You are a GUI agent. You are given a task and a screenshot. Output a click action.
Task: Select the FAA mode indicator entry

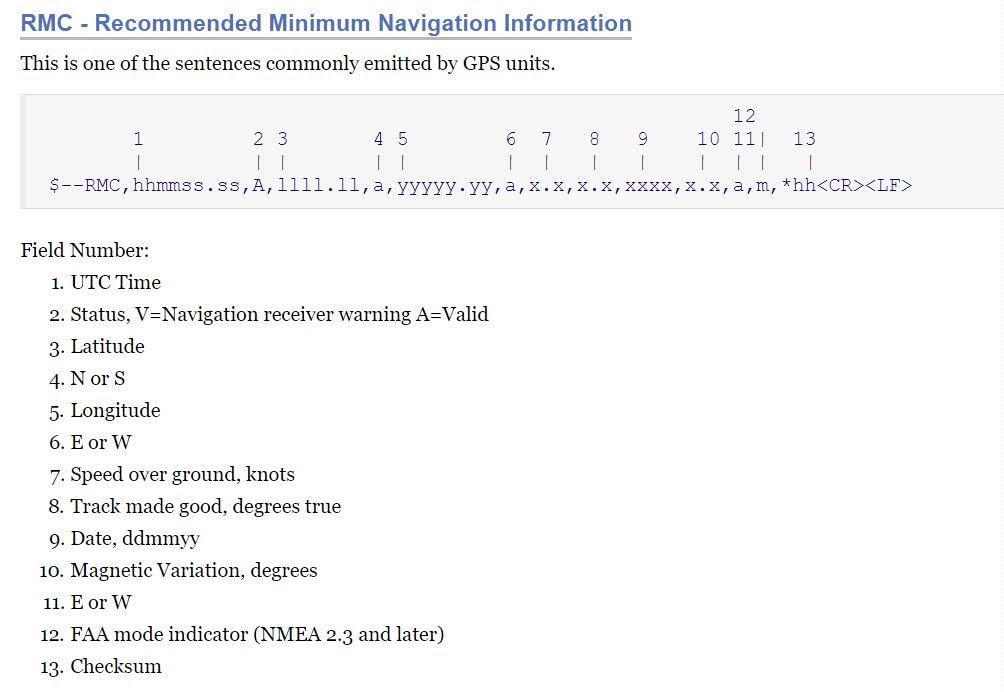[257, 634]
